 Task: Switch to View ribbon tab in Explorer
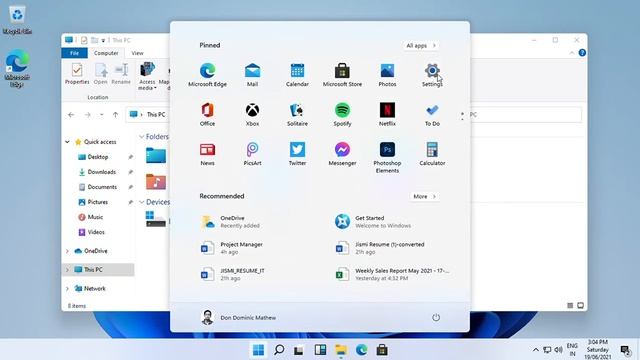tap(137, 53)
